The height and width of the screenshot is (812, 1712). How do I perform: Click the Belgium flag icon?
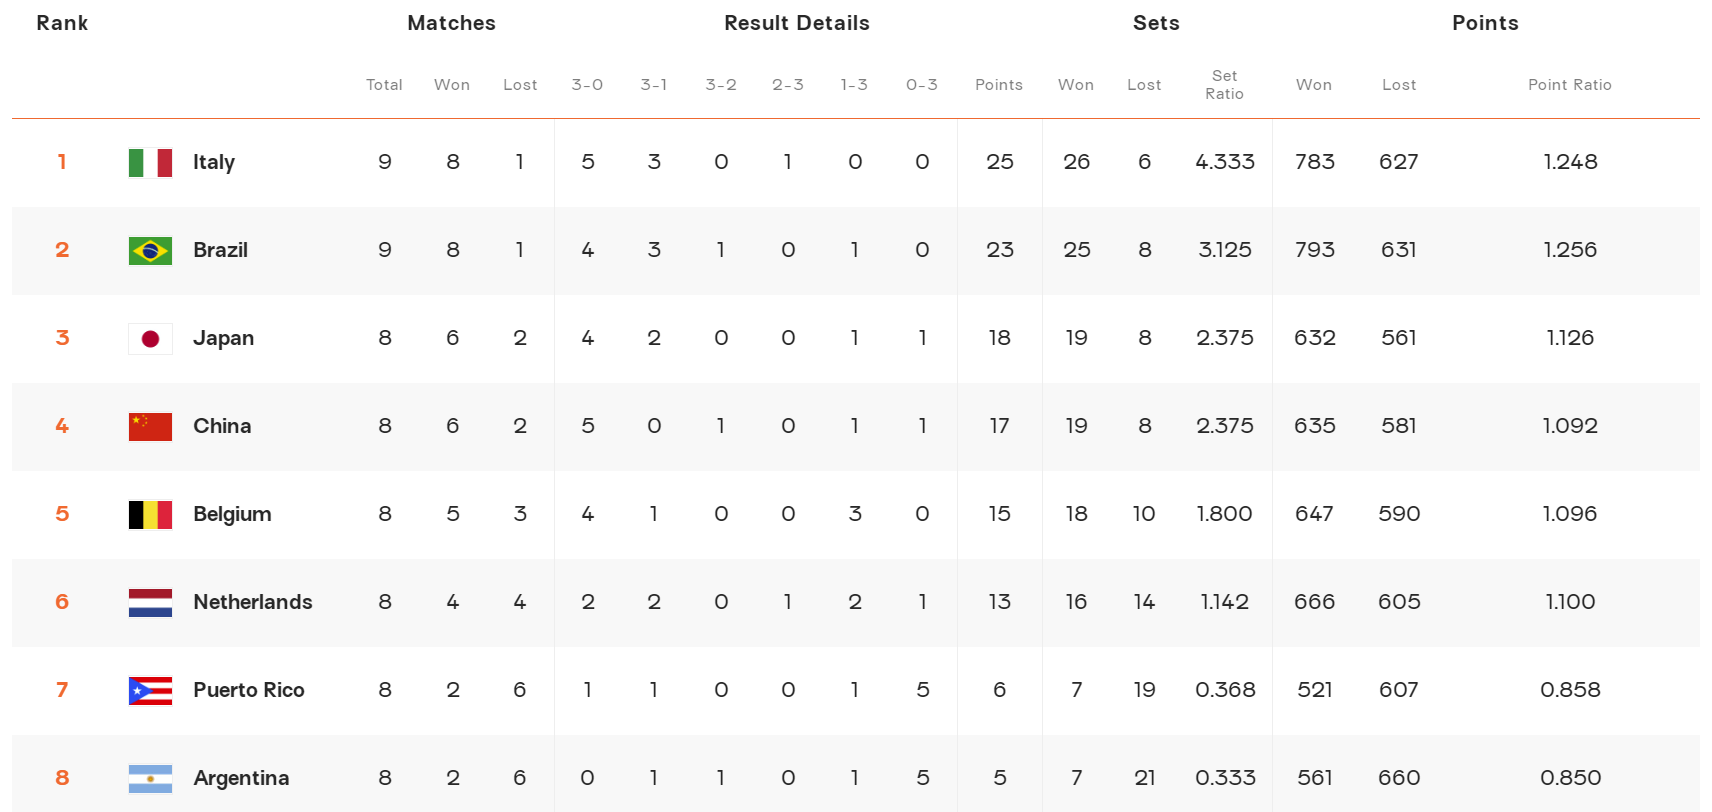click(x=150, y=514)
